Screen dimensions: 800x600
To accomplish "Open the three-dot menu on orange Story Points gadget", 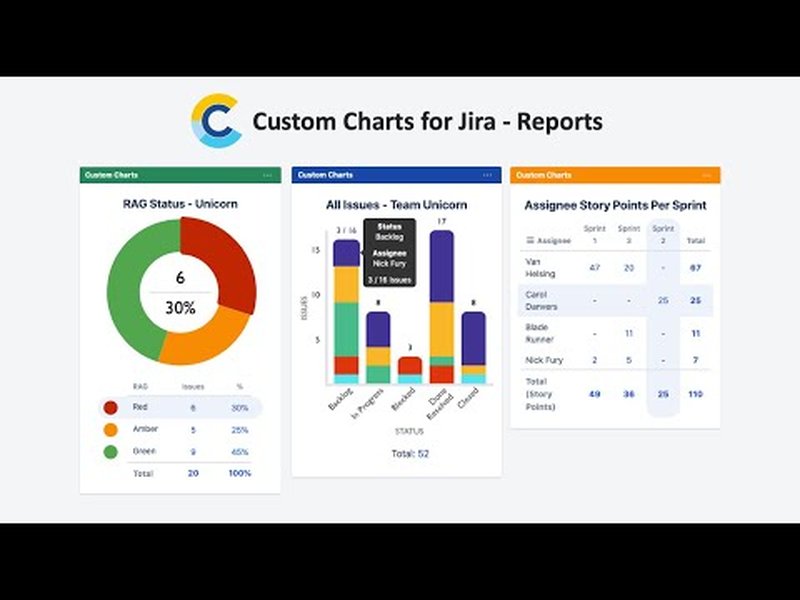I will (x=706, y=176).
